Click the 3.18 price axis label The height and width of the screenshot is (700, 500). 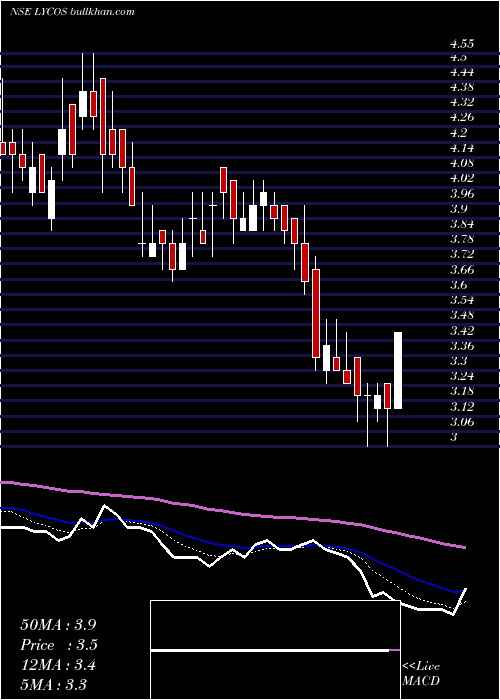pyautogui.click(x=462, y=392)
